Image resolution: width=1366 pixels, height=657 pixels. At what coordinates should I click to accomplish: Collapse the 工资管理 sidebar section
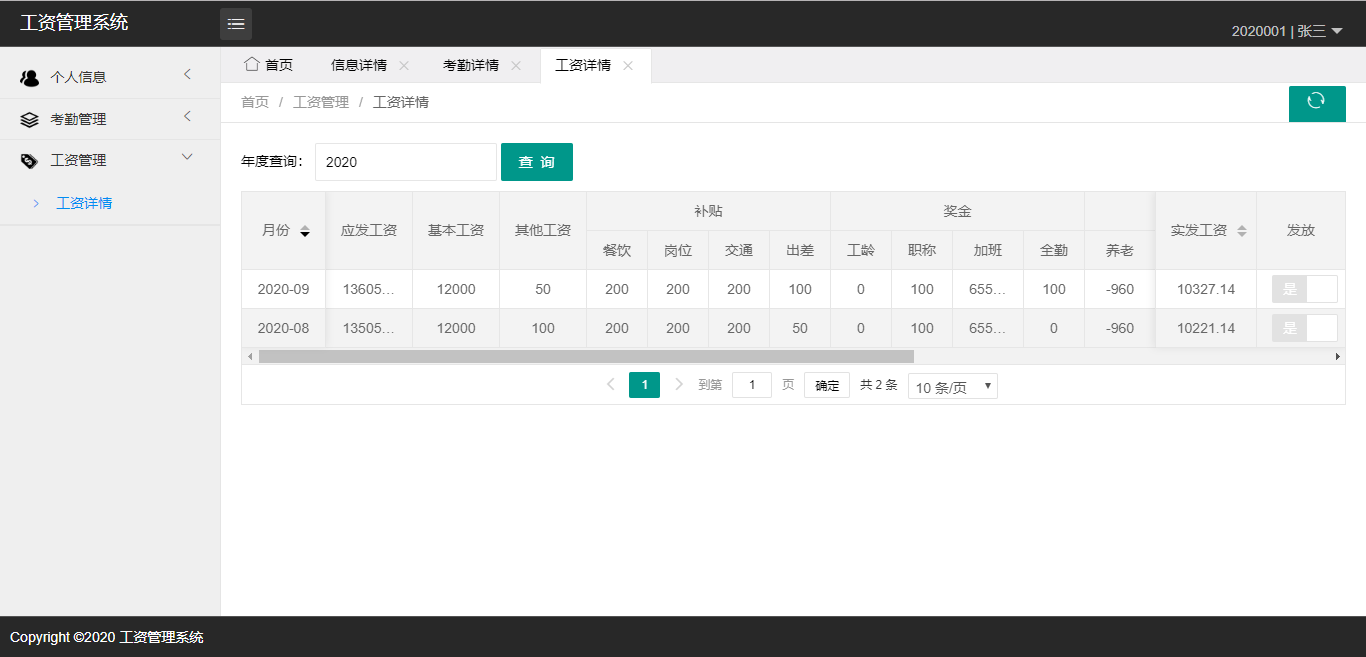click(110, 159)
